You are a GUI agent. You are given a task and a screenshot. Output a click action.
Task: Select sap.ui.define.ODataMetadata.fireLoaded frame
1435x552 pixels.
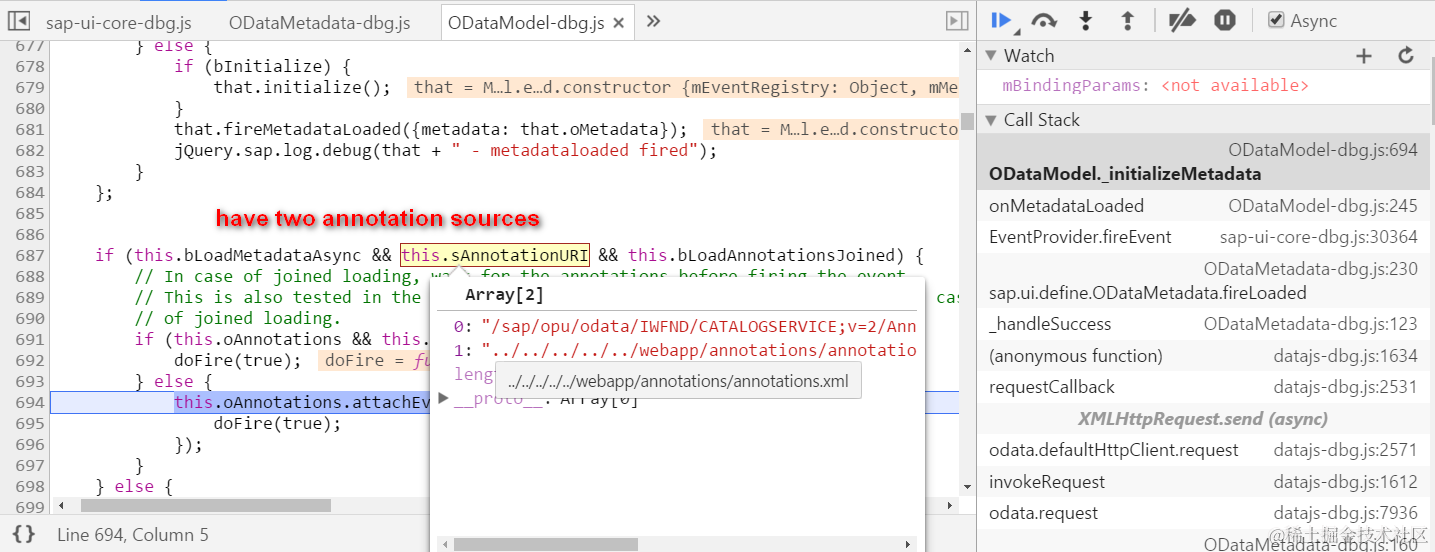point(1205,281)
